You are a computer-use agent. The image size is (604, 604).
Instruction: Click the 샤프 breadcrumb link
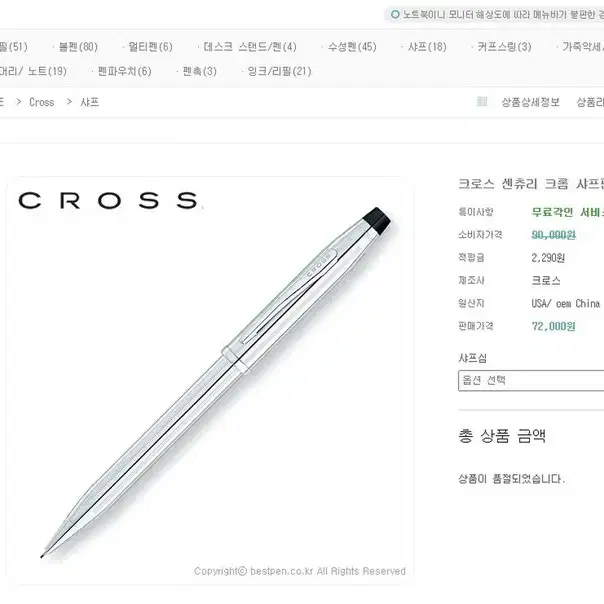coord(90,102)
